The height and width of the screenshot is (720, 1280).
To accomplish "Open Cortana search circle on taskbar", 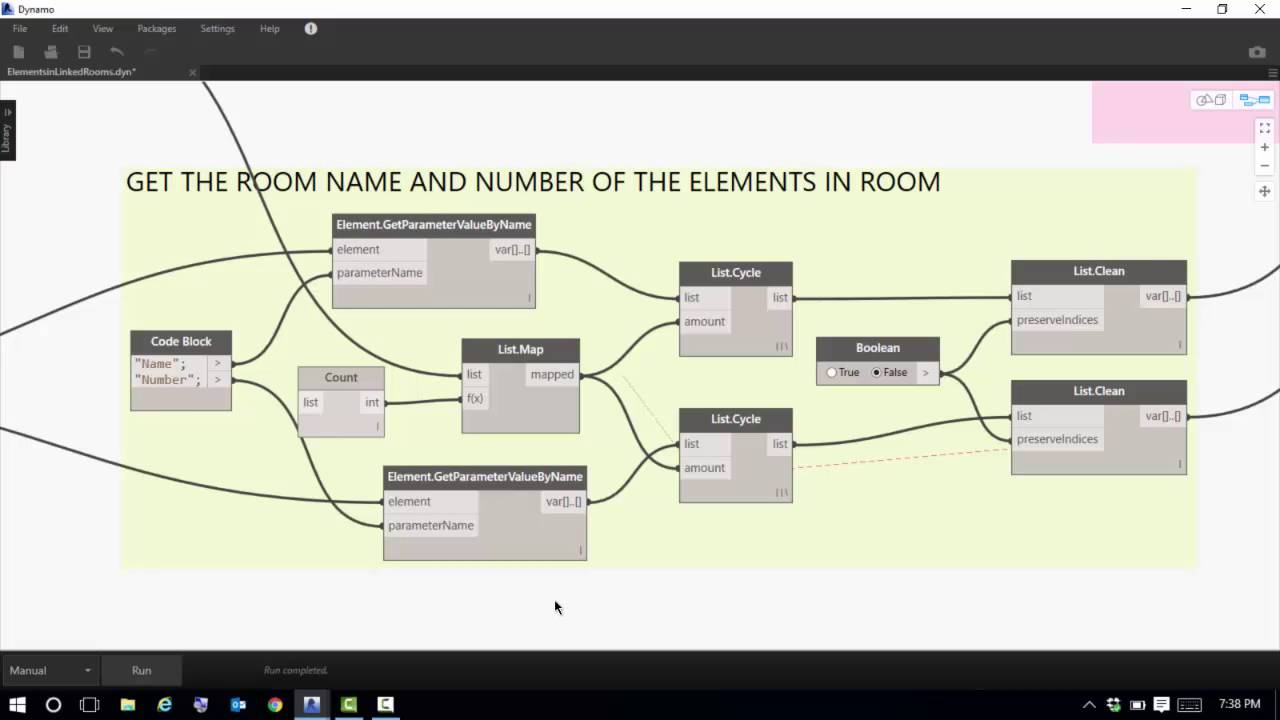I will 54,704.
